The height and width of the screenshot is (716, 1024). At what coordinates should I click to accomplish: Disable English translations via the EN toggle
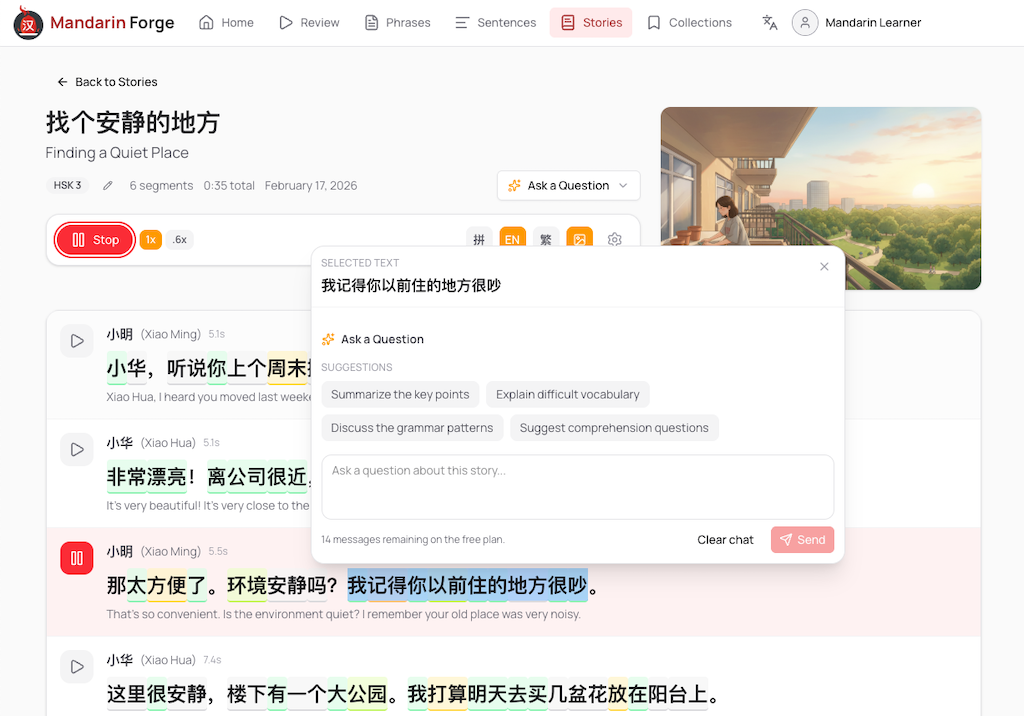pos(512,239)
